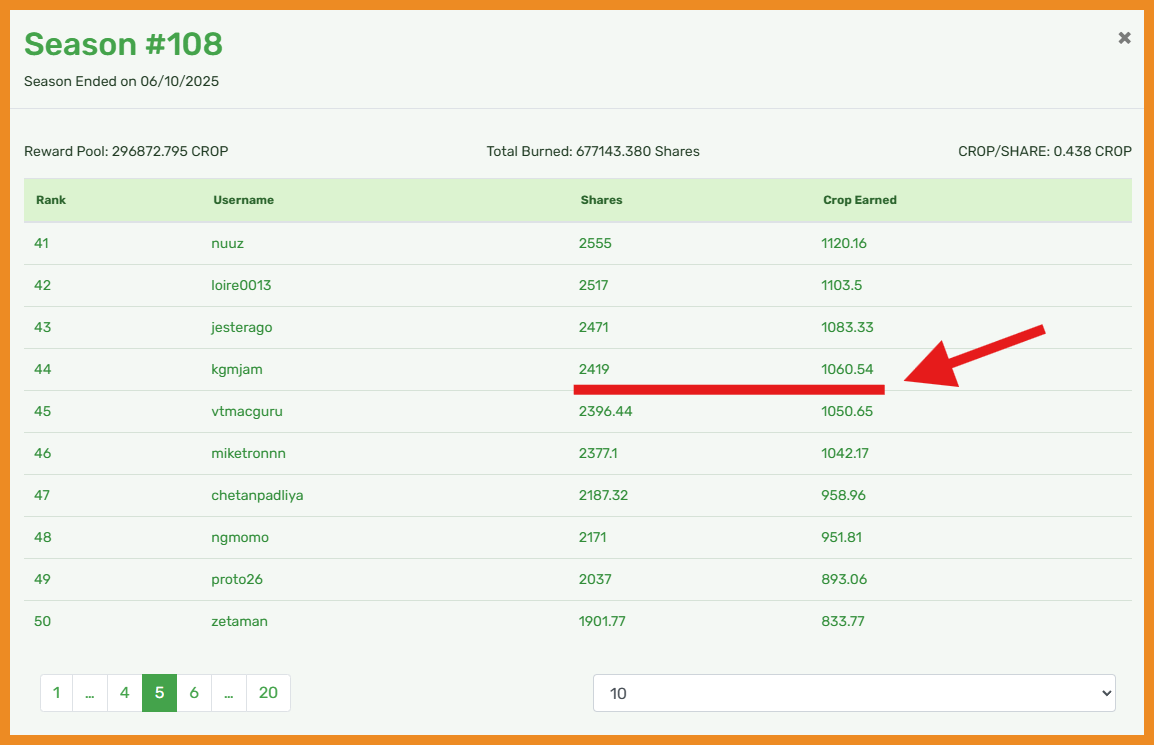Screen dimensions: 1154x745
Task: Click username vtmacguru in the list
Action: 254,411
